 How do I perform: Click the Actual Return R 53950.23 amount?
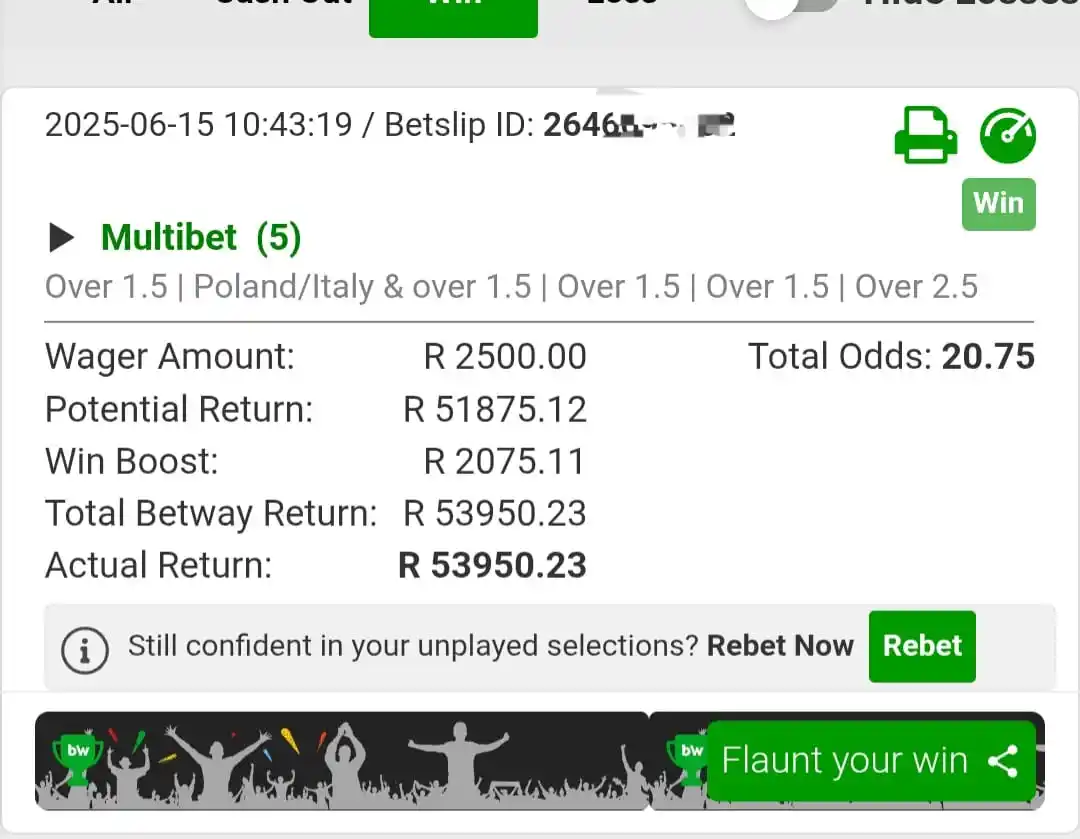(492, 565)
